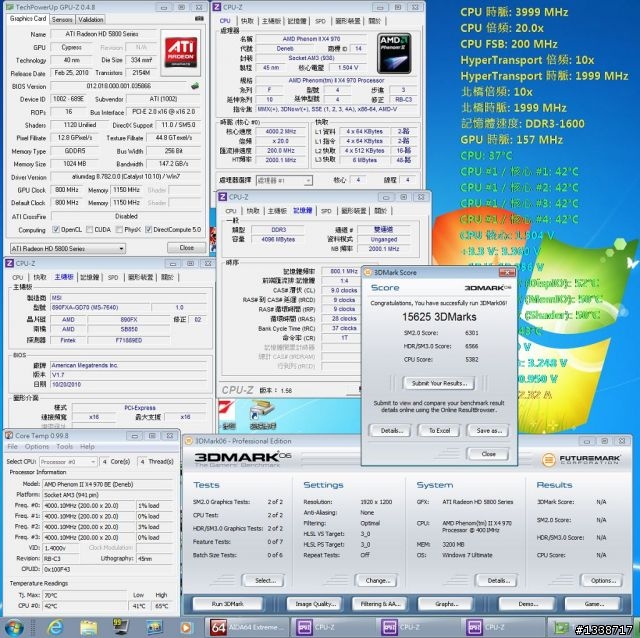The height and width of the screenshot is (638, 640).
Task: Toggle the DirectCompute 5.0 checkbox
Action: (149, 229)
